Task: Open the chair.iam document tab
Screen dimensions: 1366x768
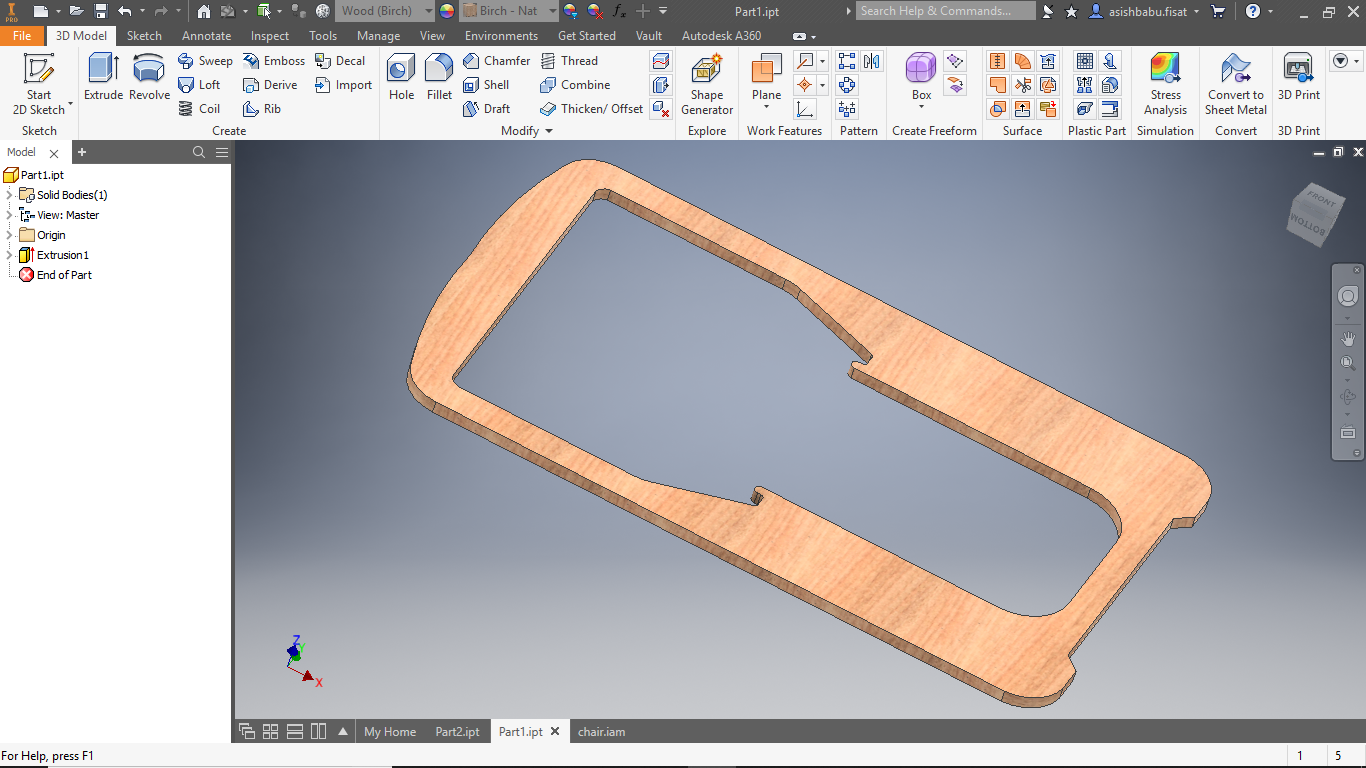Action: [x=601, y=732]
